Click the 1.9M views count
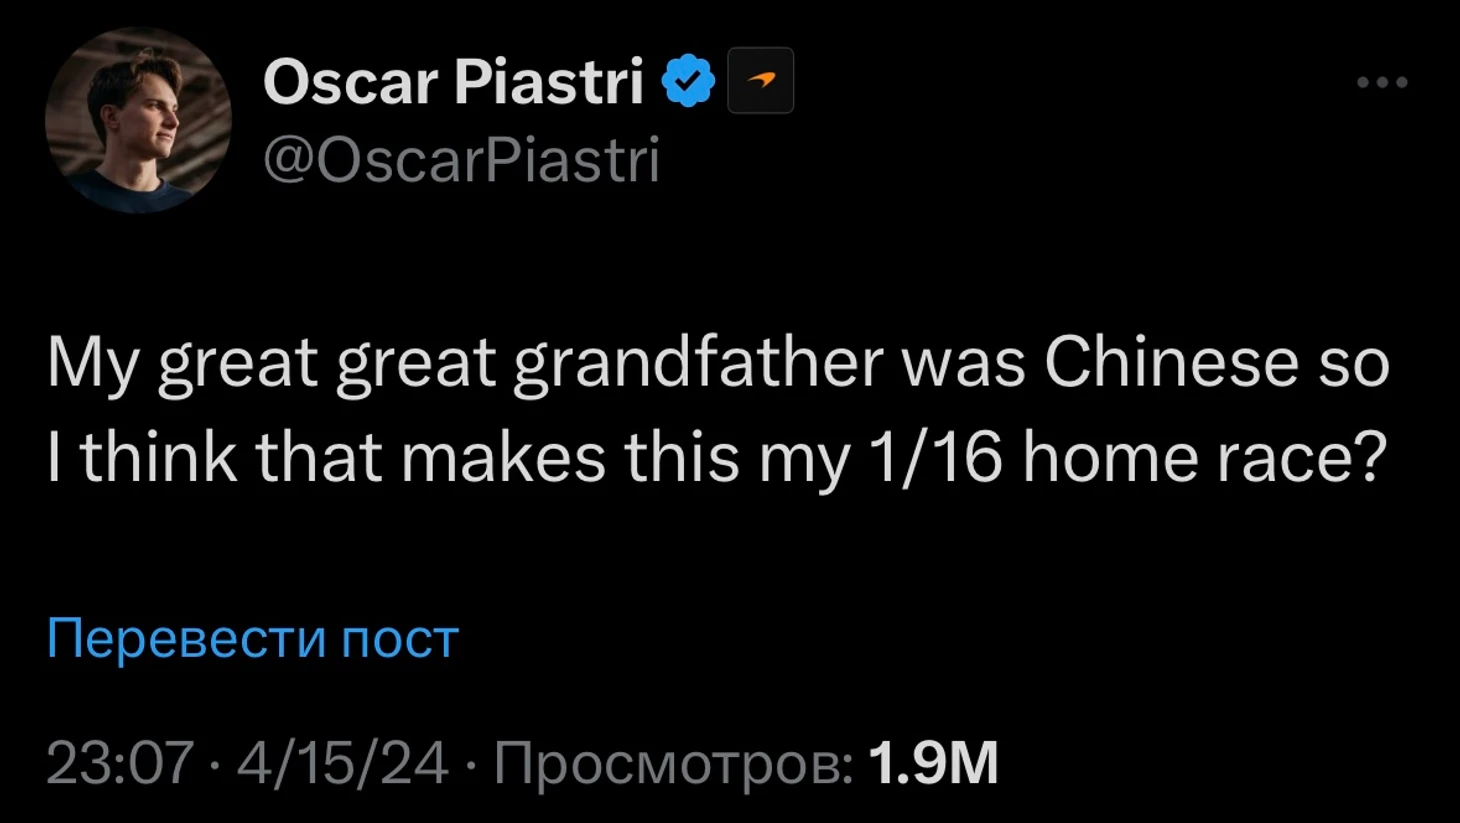Image resolution: width=1460 pixels, height=823 pixels. pyautogui.click(x=933, y=763)
